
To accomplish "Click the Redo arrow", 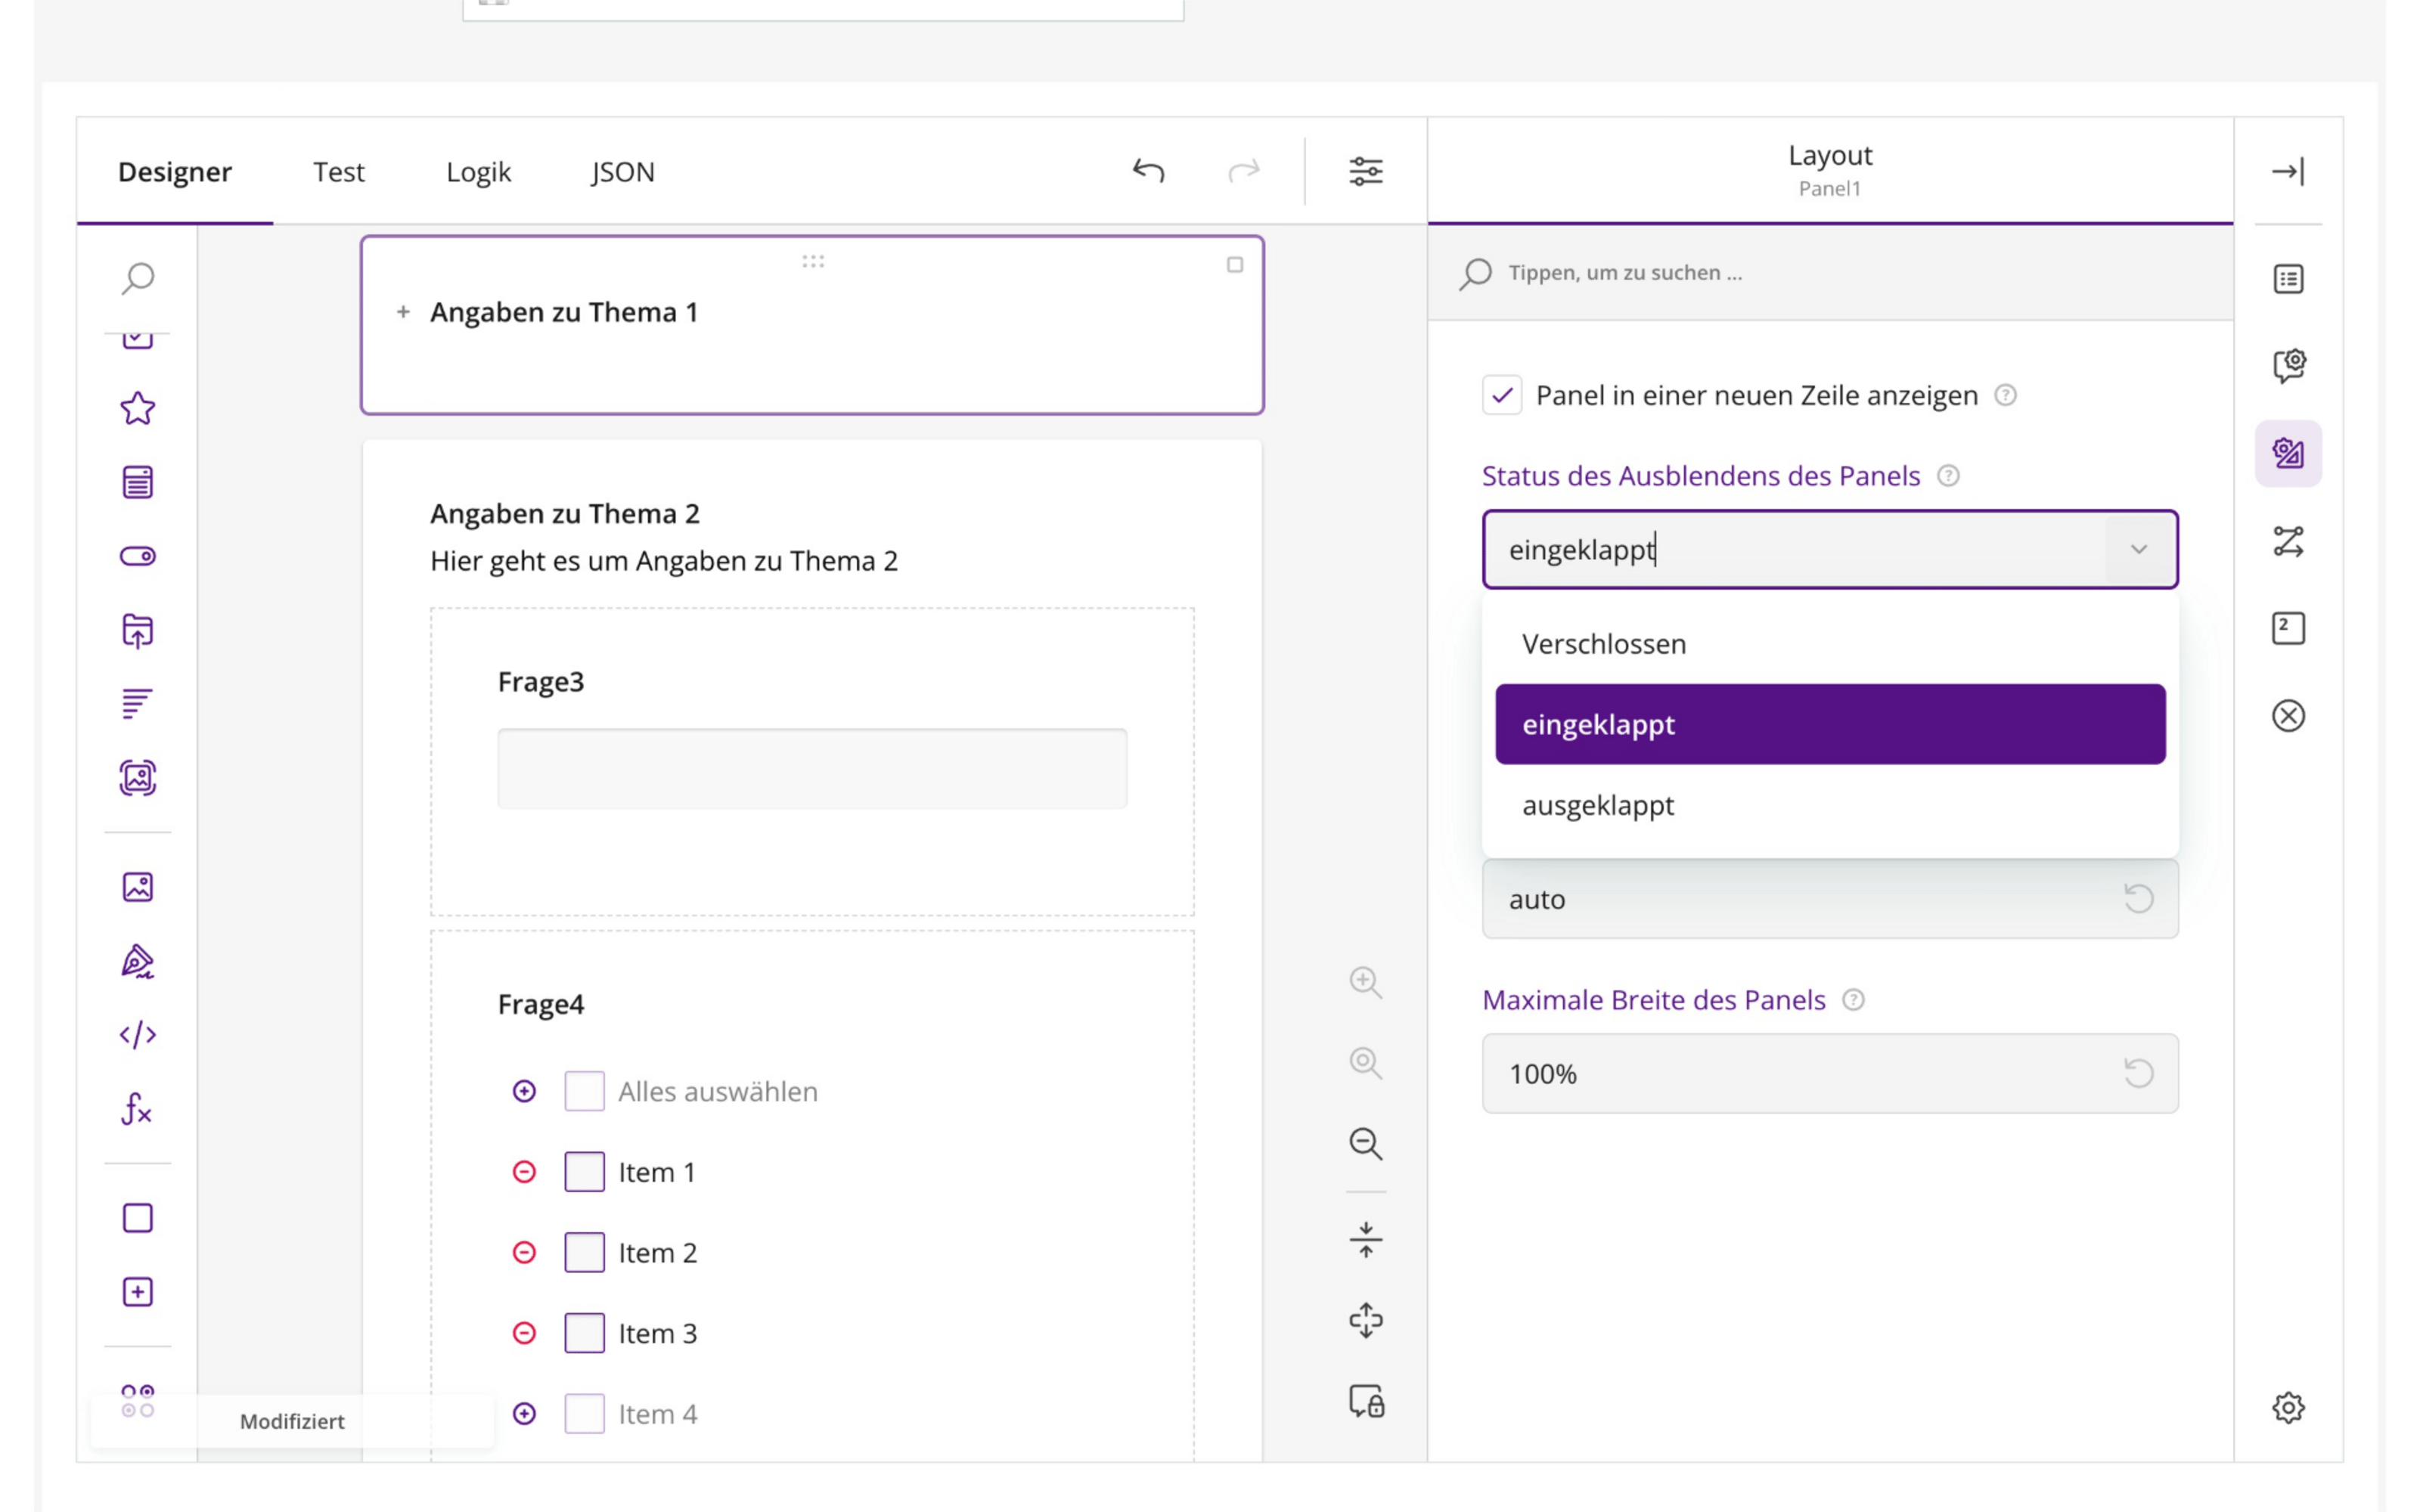I will [x=1244, y=171].
